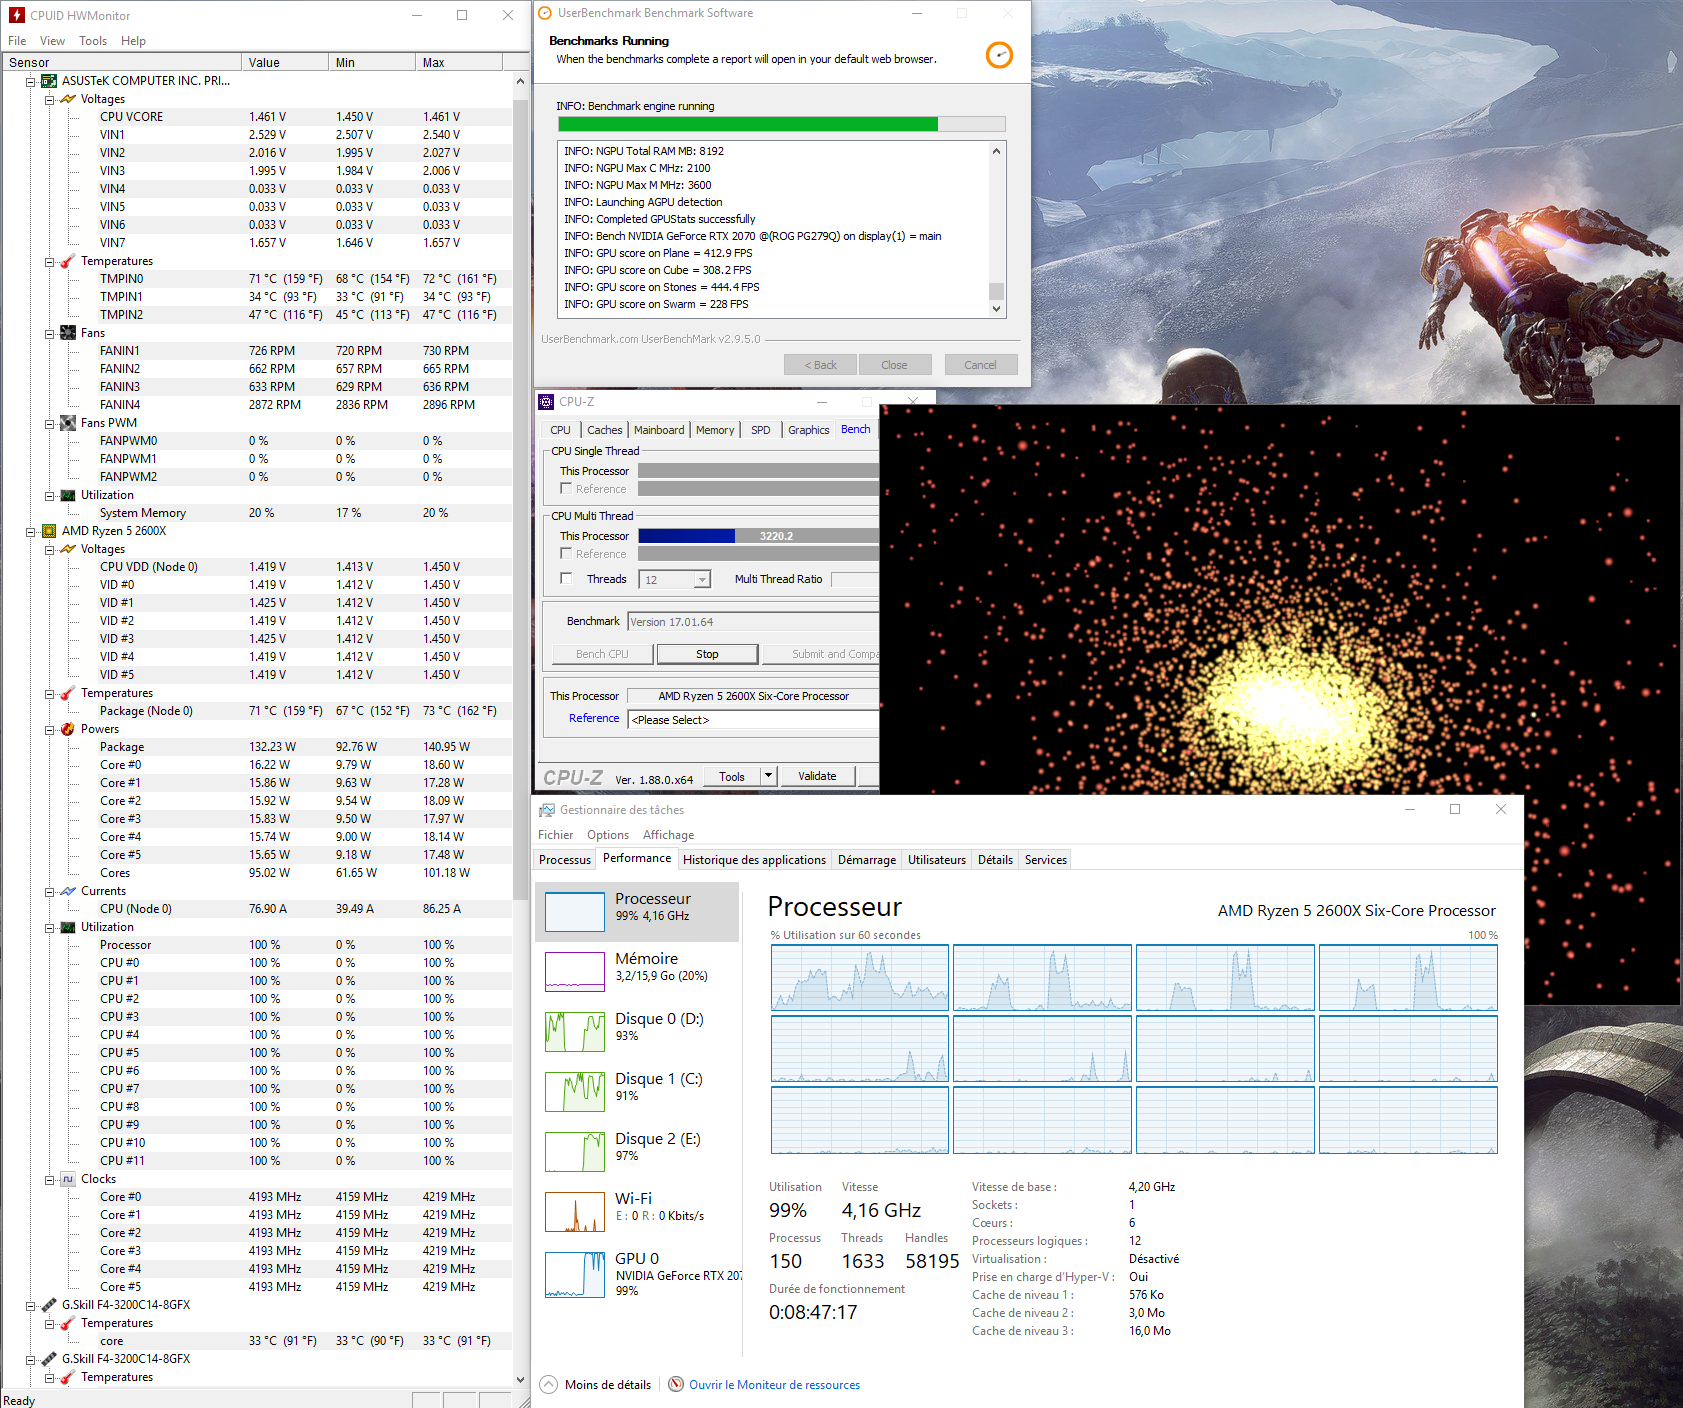Cancel the running UserBenchmark

980,365
